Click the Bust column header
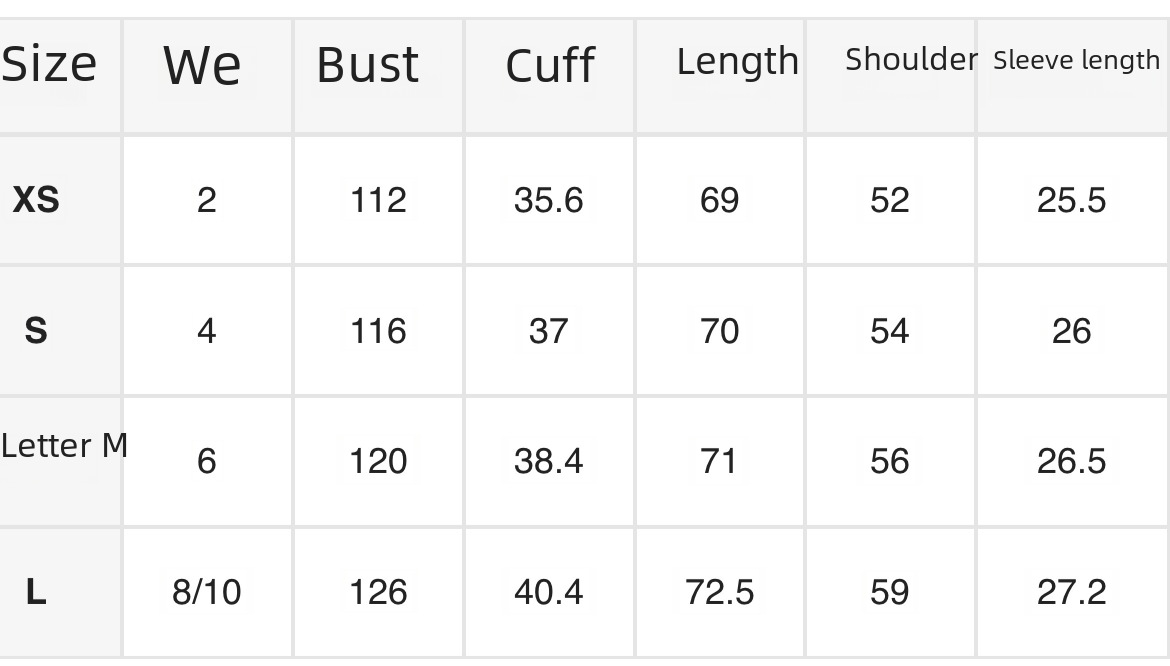 coord(368,65)
